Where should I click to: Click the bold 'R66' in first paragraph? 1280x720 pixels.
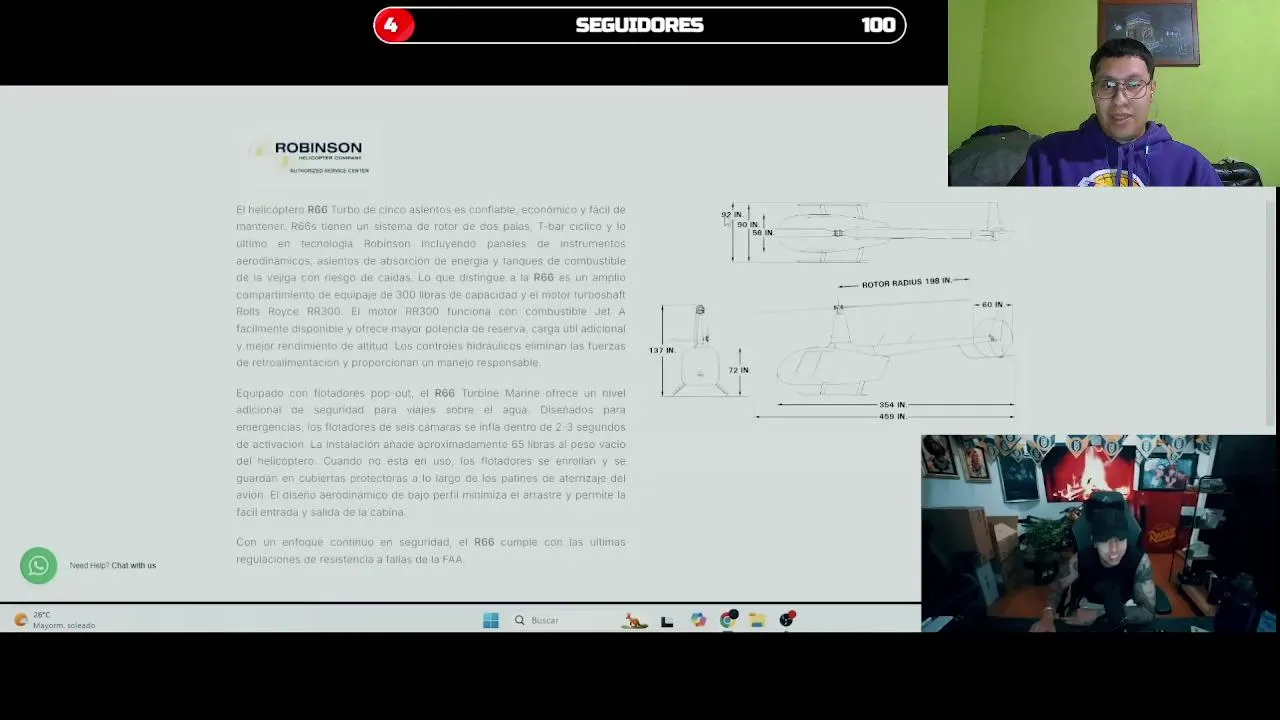point(317,210)
